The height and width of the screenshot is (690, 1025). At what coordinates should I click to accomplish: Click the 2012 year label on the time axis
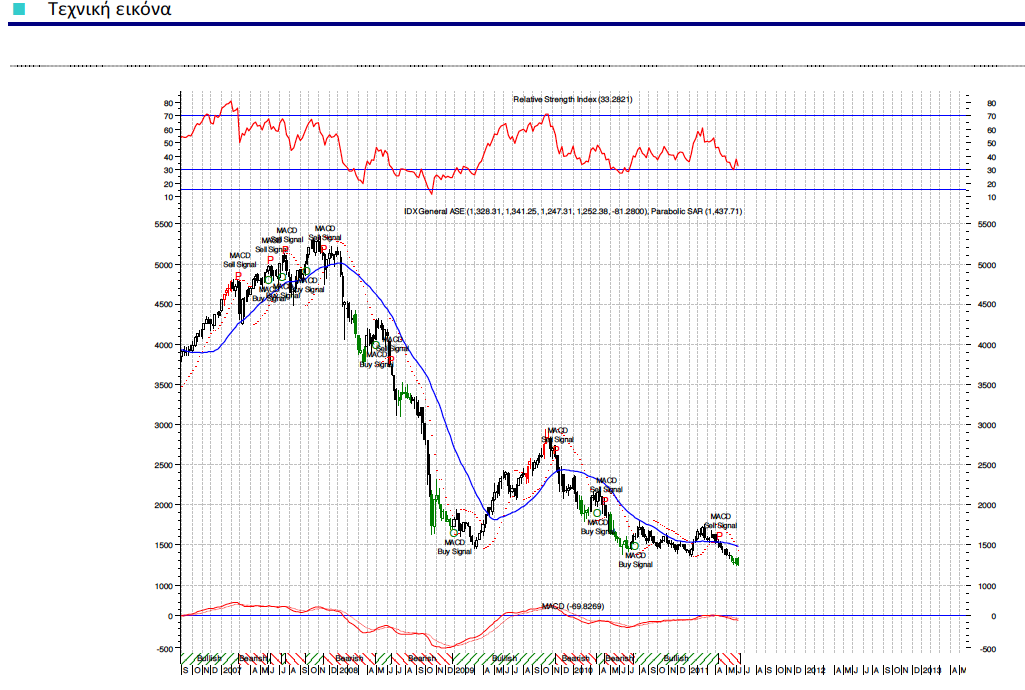click(x=816, y=670)
